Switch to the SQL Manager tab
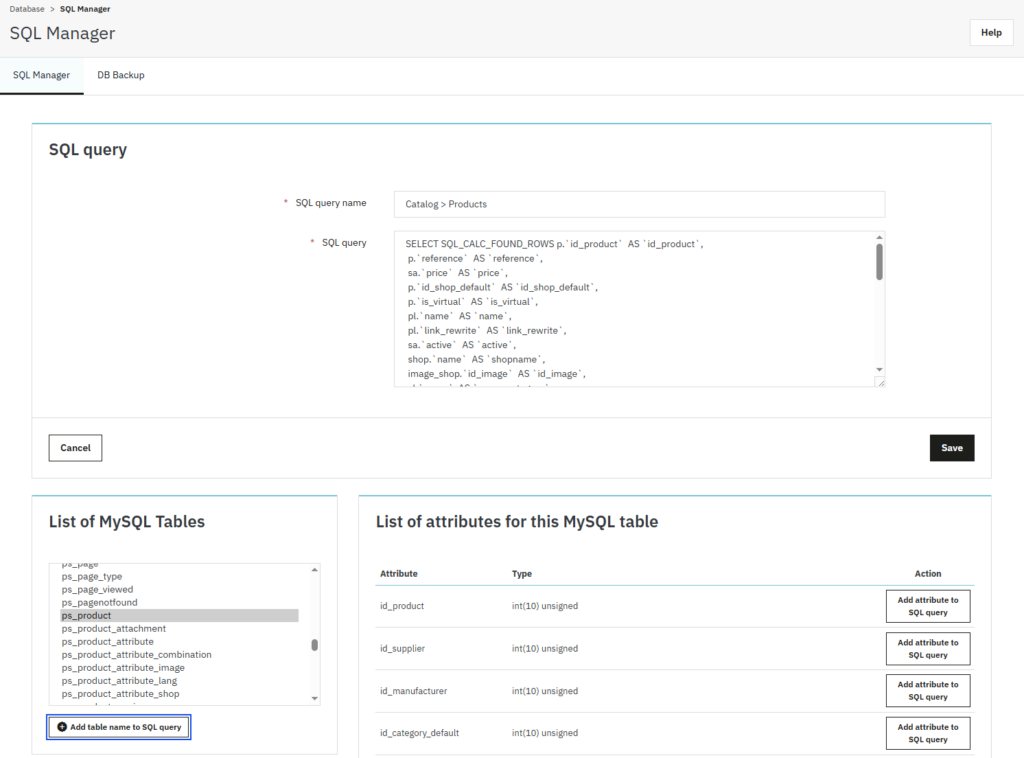 [x=41, y=75]
